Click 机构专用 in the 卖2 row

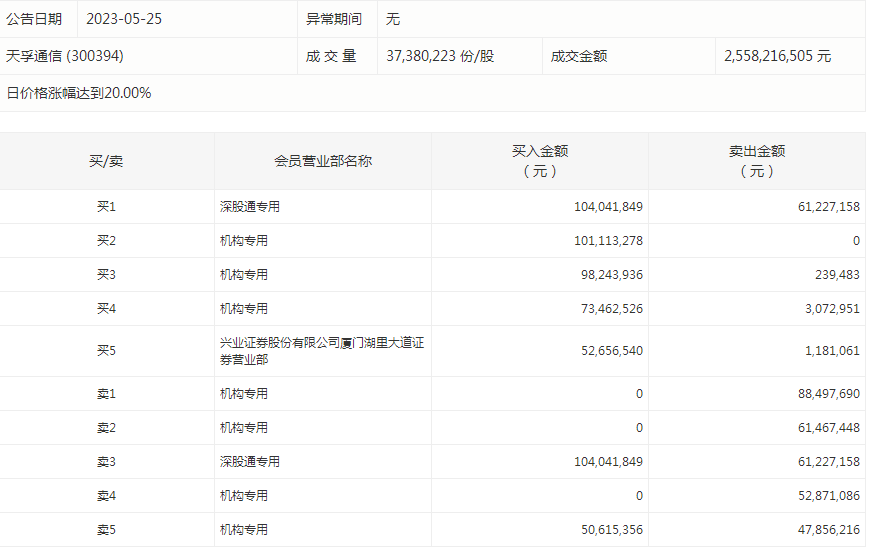coord(244,428)
